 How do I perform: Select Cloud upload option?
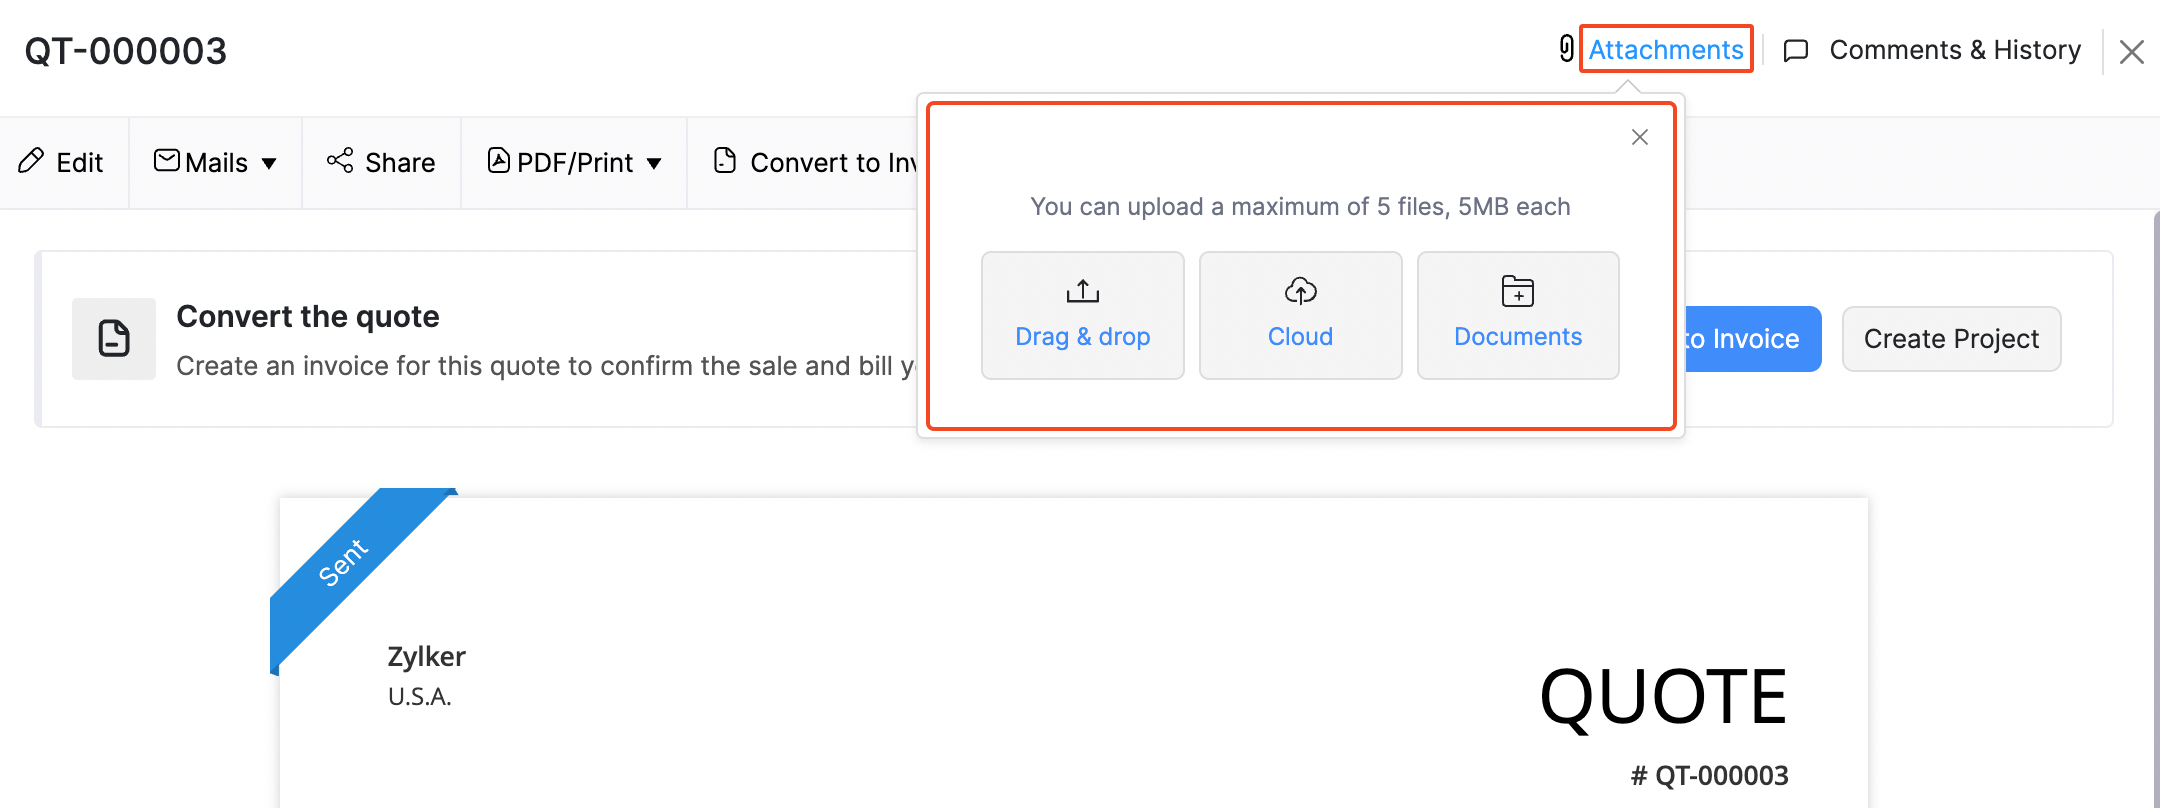point(1300,316)
